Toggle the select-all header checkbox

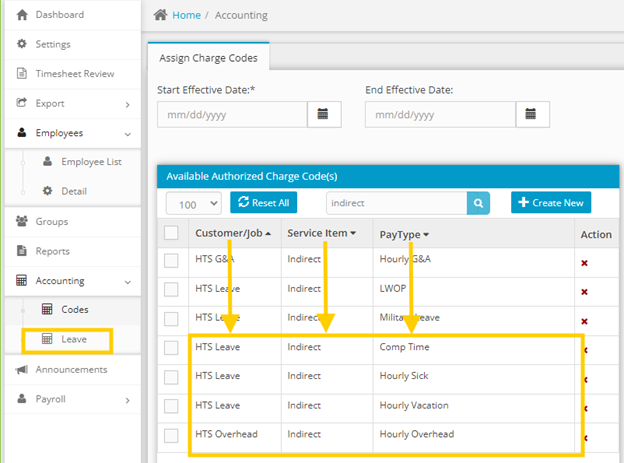[171, 233]
